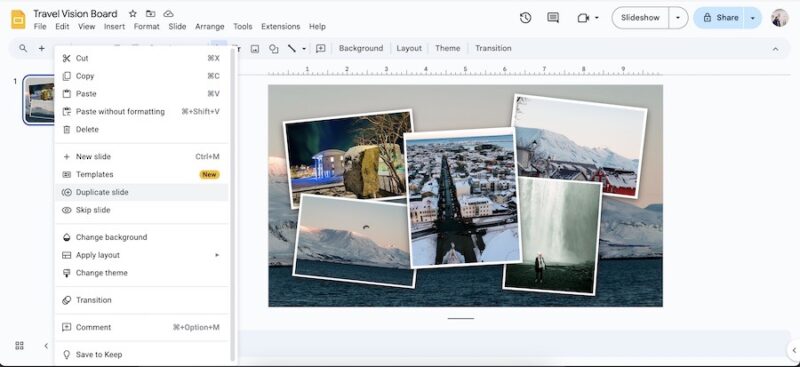Open the grid view icon
Viewport: 800px width, 367px height.
[19, 346]
